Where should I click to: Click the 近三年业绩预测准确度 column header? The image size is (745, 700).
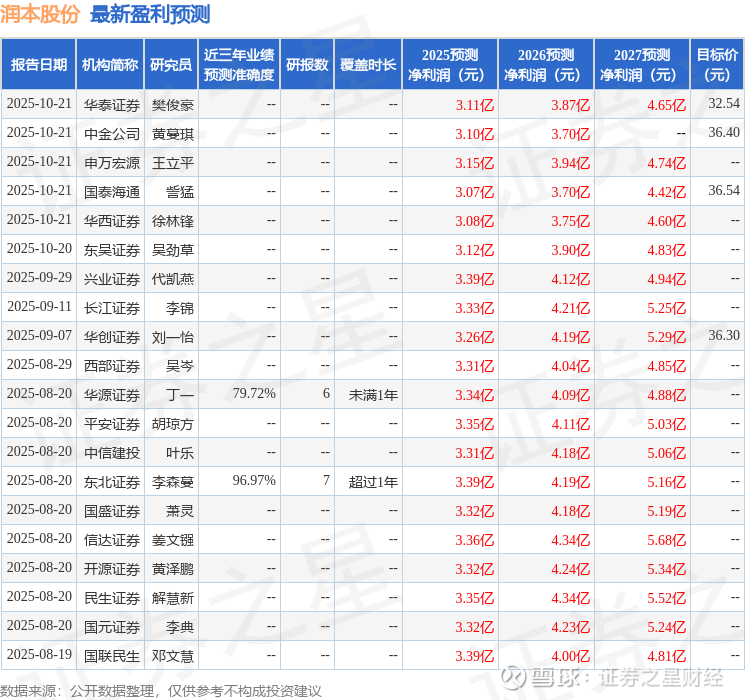pyautogui.click(x=239, y=65)
